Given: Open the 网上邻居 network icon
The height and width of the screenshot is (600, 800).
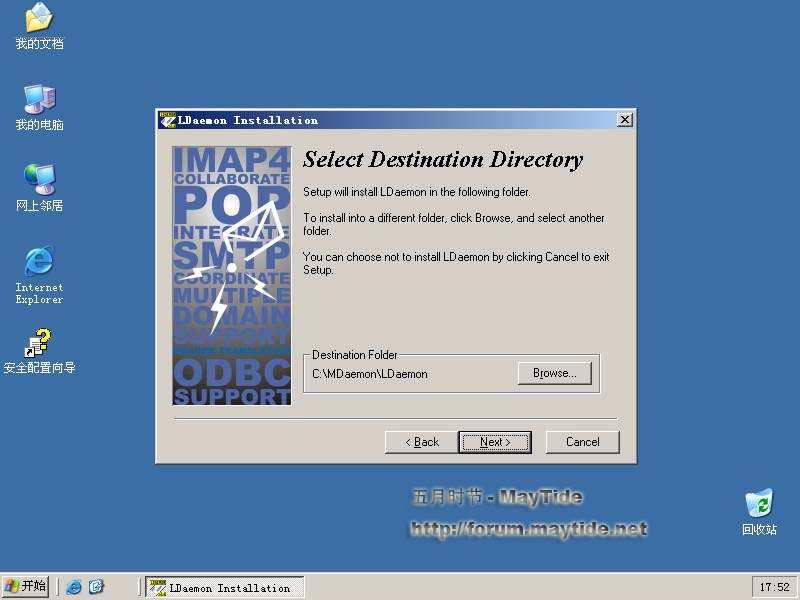Looking at the screenshot, I should coord(39,180).
